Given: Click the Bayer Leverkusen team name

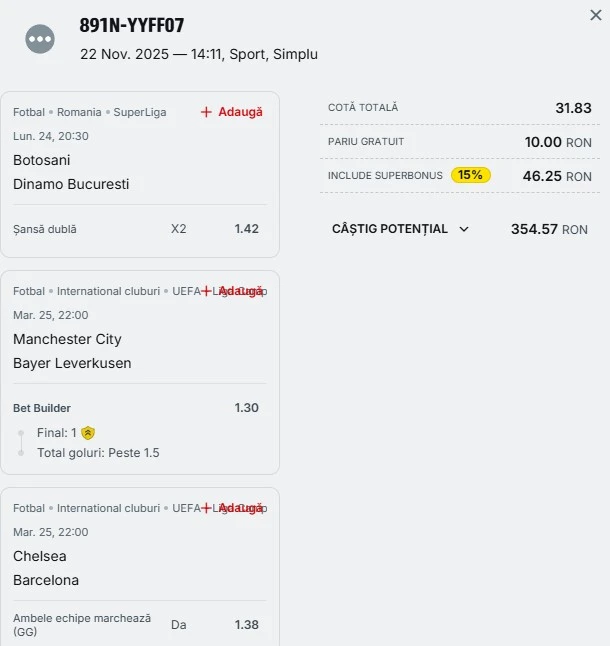Looking at the screenshot, I should (72, 363).
